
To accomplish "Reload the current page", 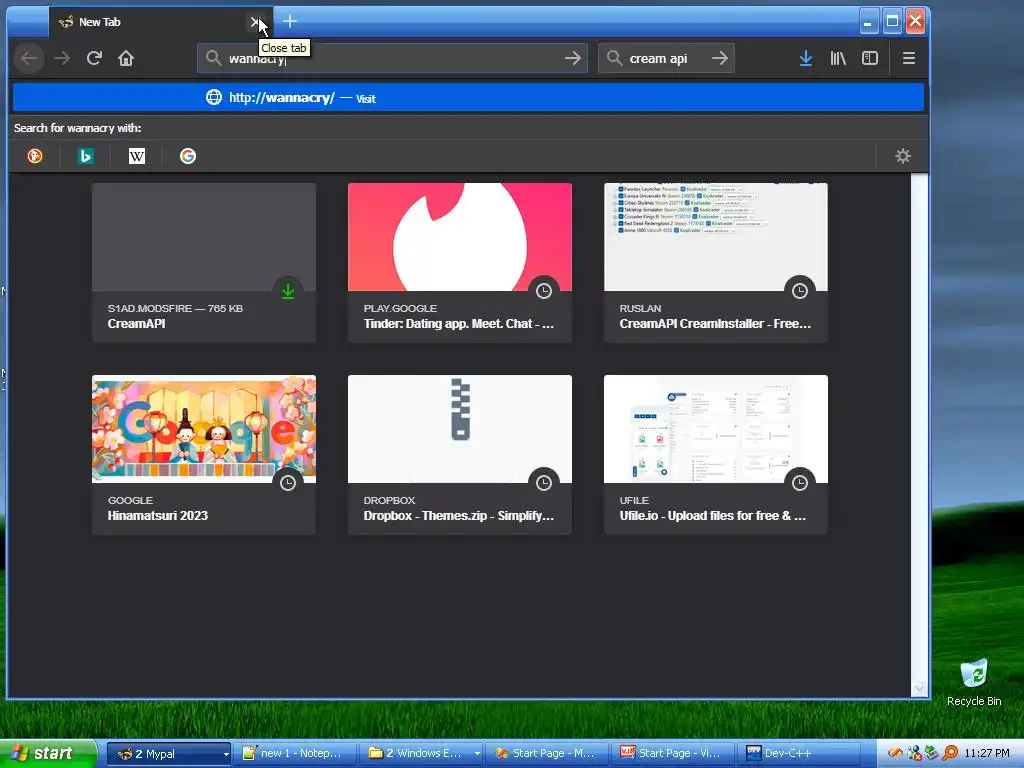I will pyautogui.click(x=94, y=59).
